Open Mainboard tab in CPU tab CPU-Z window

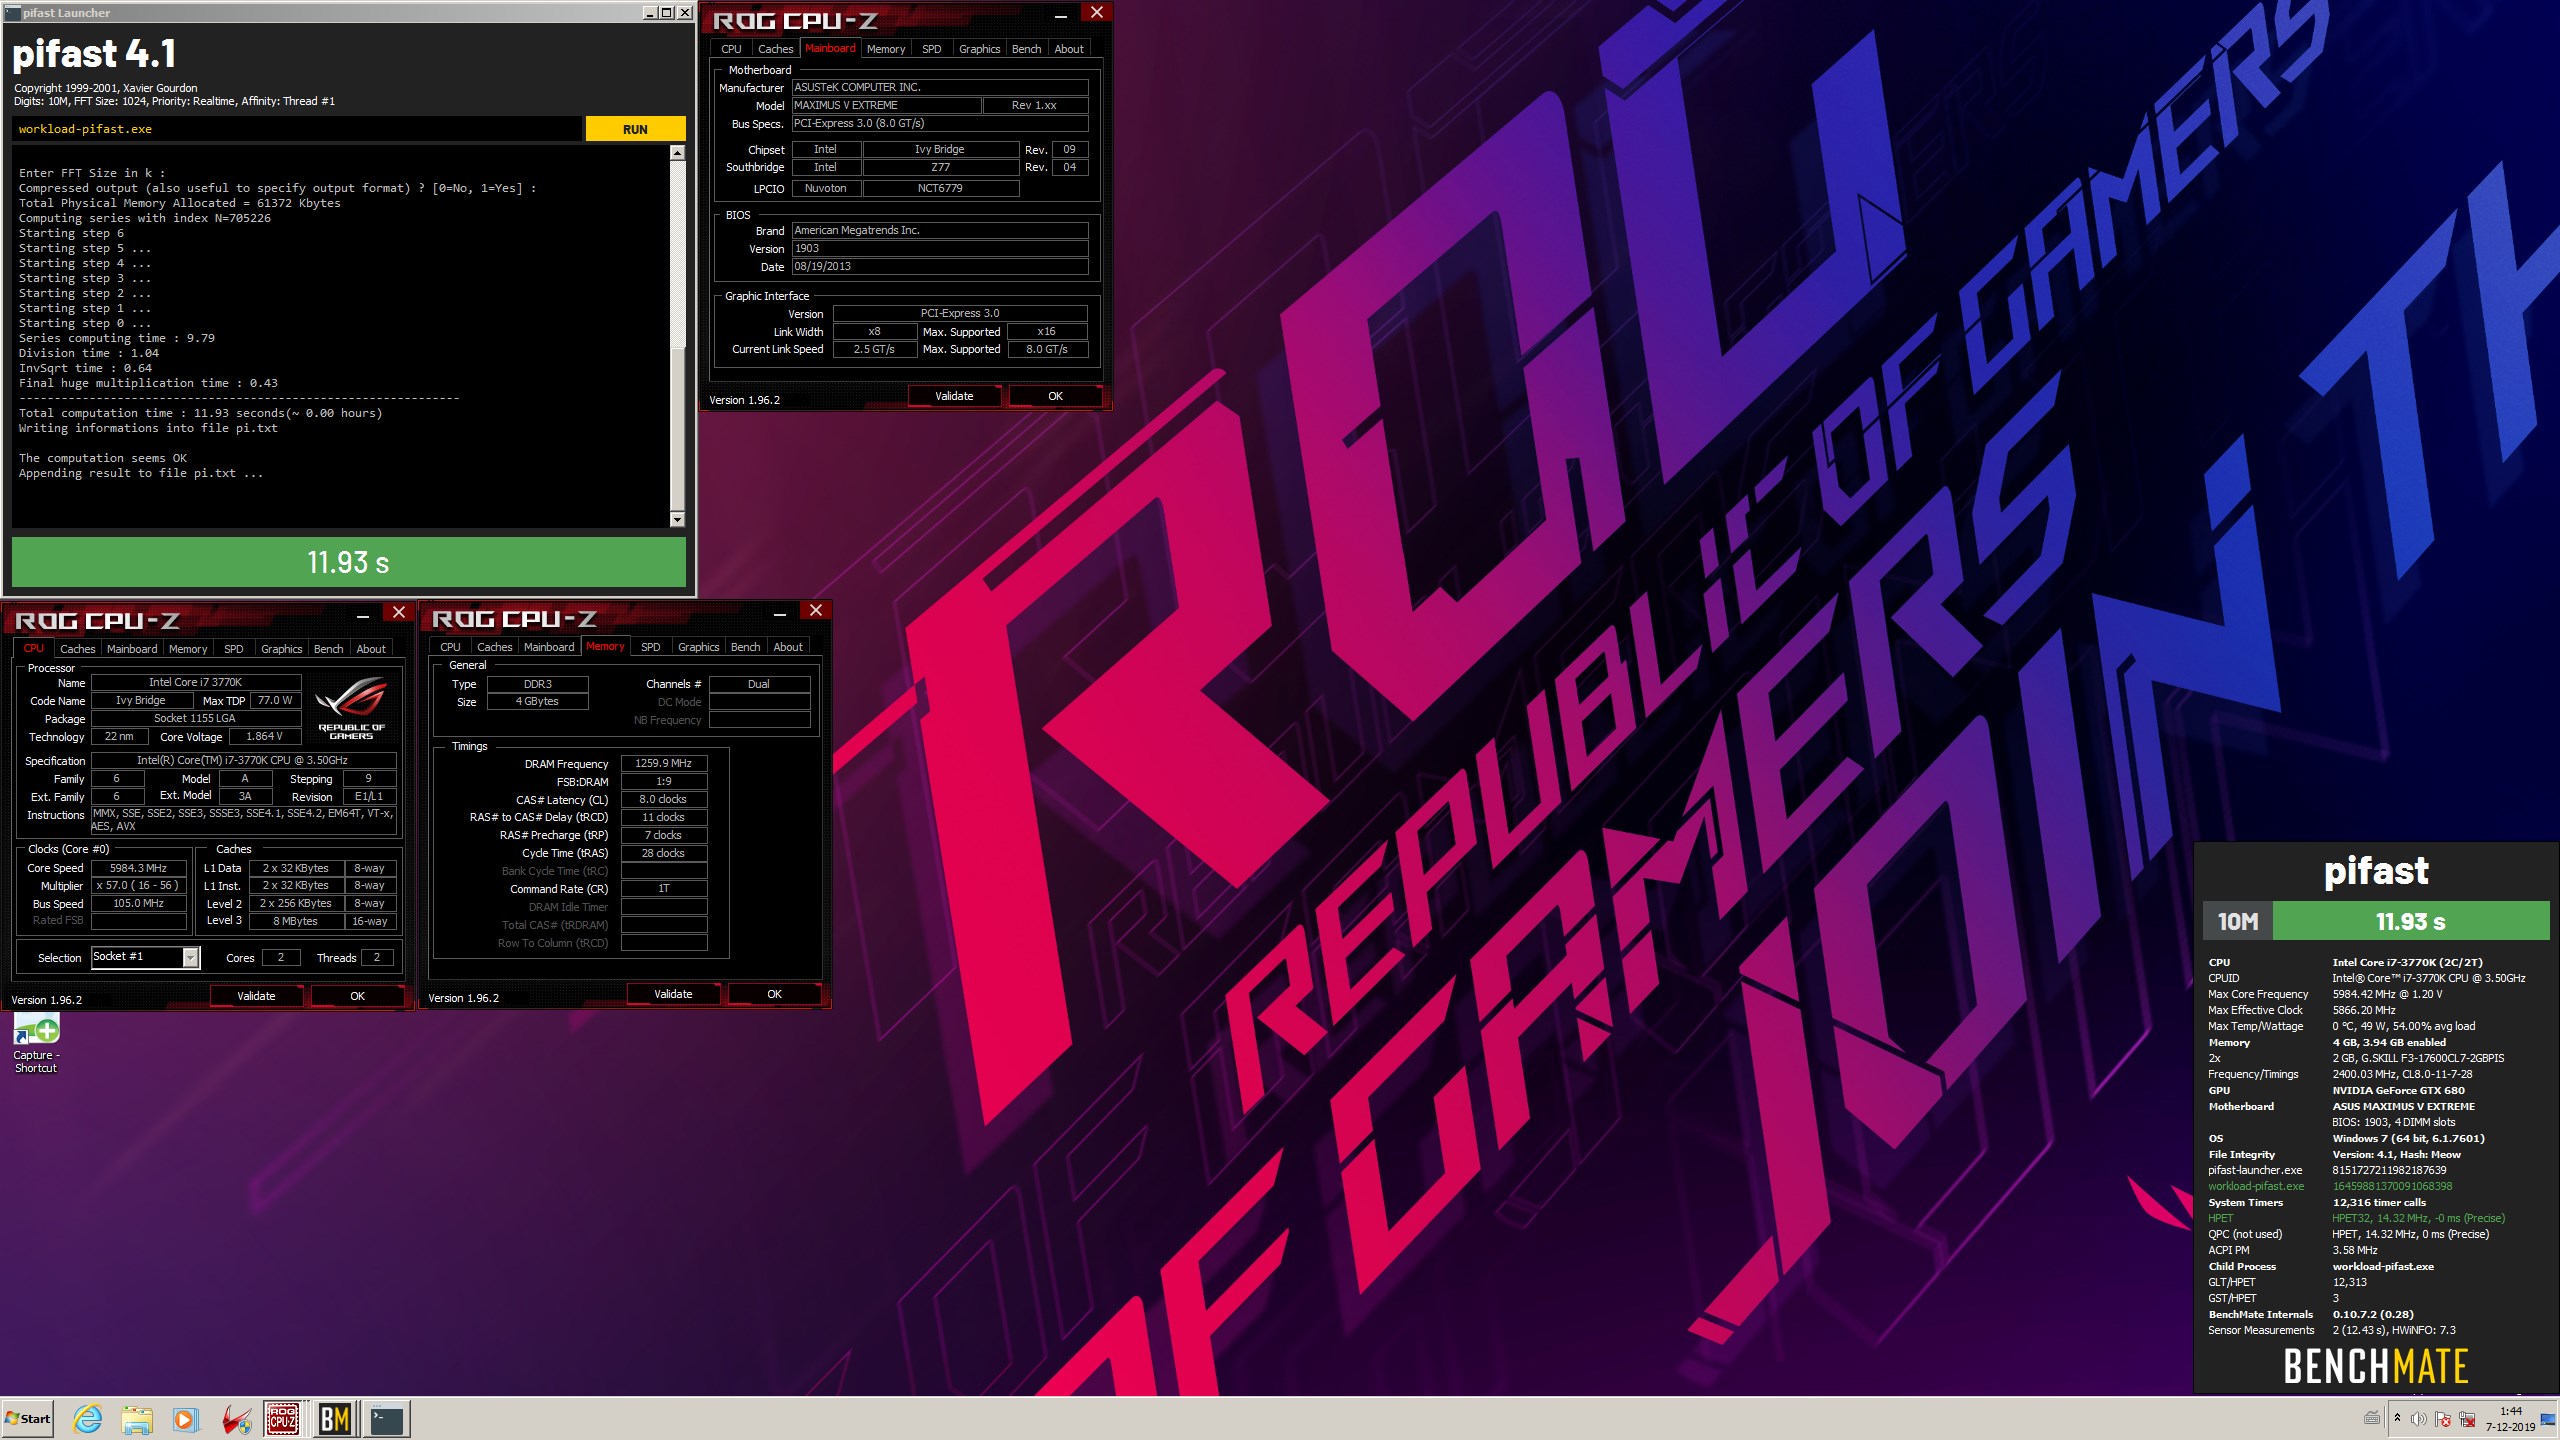[x=132, y=648]
